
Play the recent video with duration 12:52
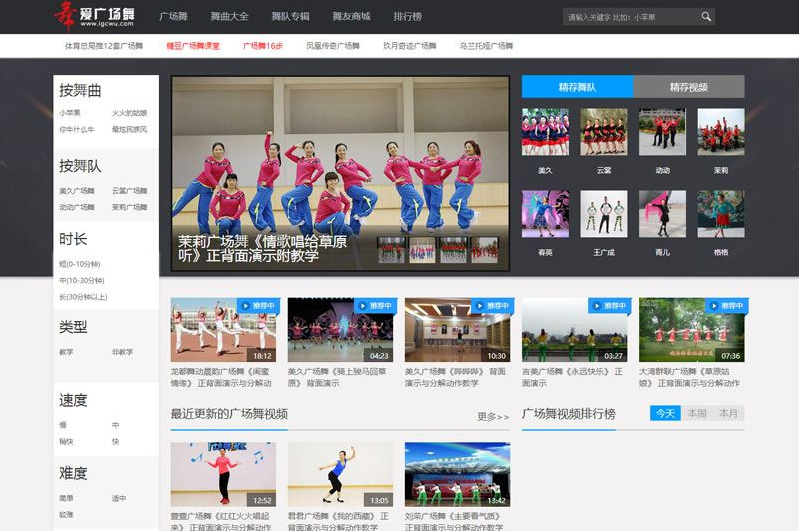pyautogui.click(x=223, y=474)
